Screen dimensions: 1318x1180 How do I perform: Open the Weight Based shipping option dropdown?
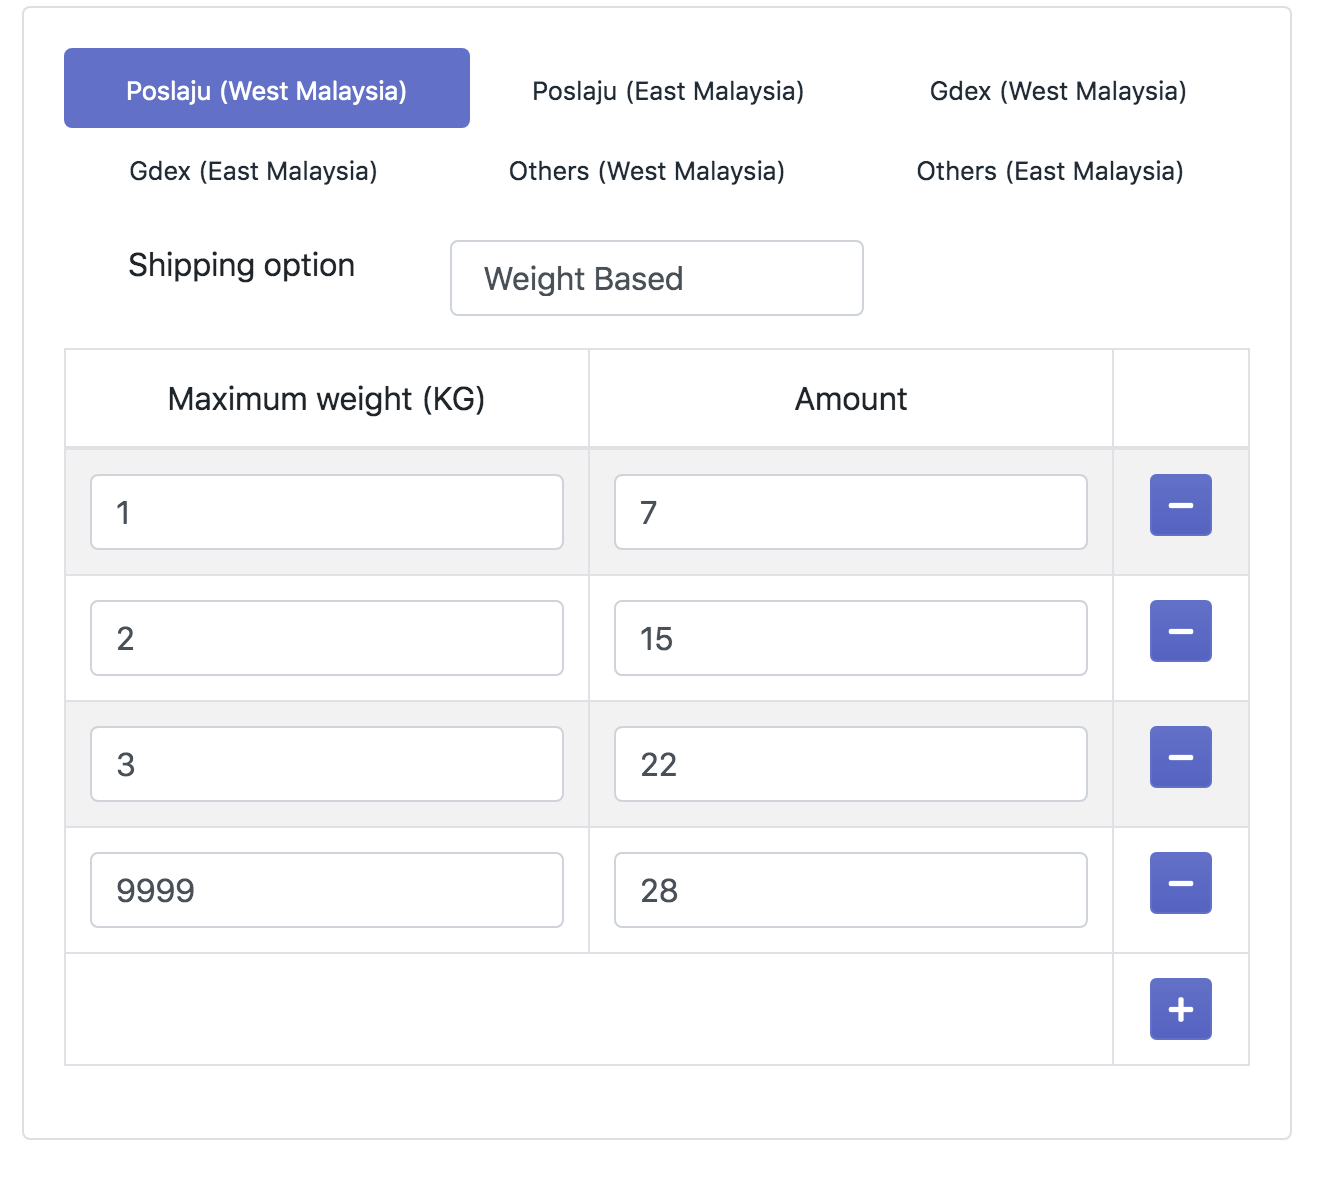click(x=656, y=278)
